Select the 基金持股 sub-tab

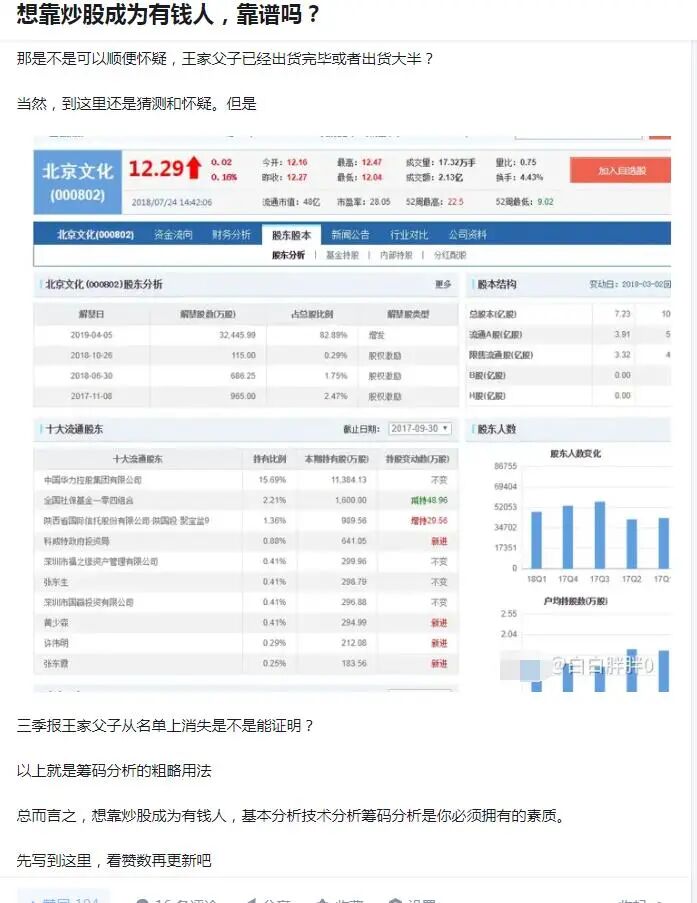(x=342, y=255)
